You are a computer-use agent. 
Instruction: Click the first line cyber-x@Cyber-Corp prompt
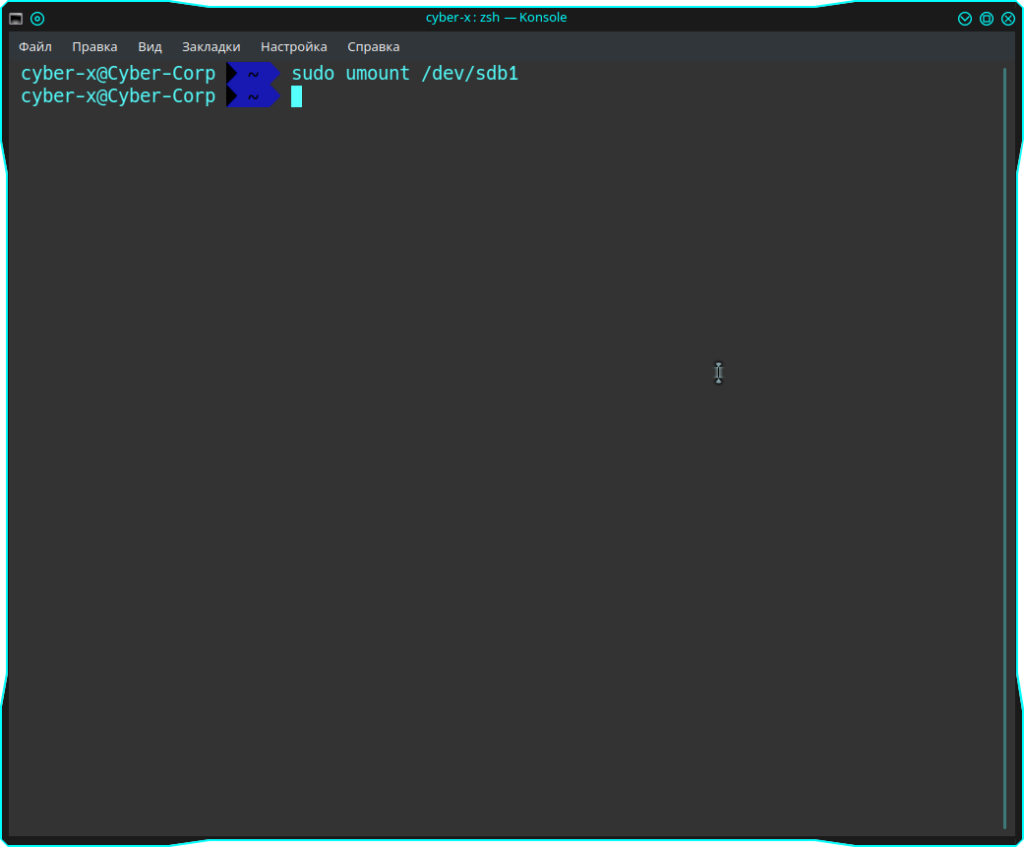click(x=118, y=73)
